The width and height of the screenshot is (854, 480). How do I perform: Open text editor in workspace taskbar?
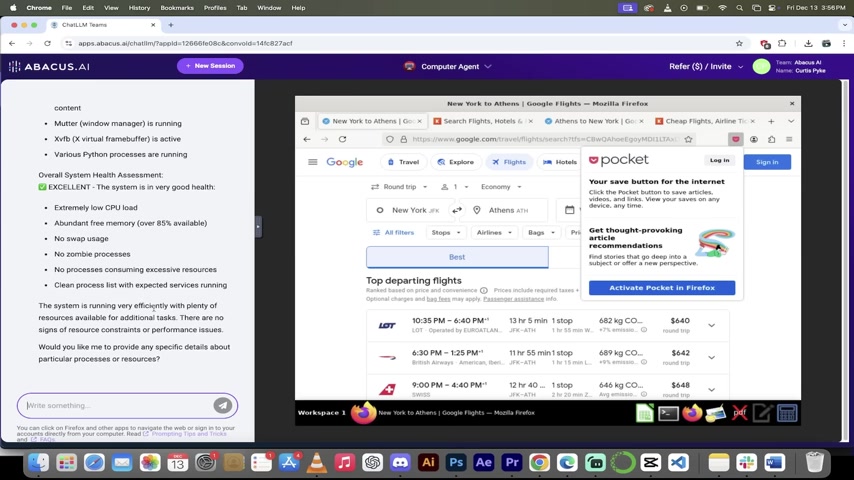tap(762, 413)
